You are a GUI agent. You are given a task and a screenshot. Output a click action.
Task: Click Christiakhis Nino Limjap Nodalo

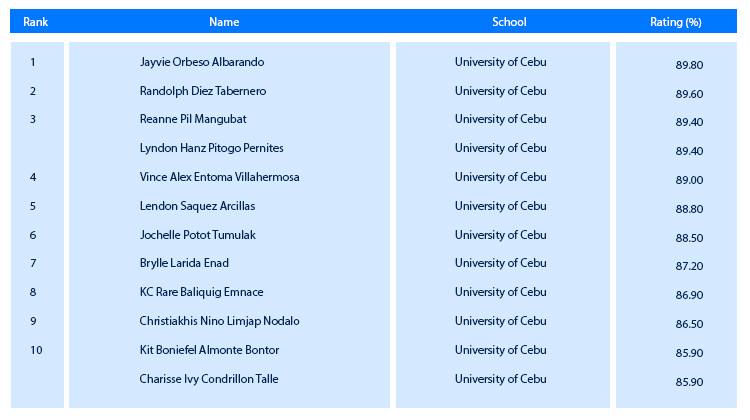click(x=220, y=321)
